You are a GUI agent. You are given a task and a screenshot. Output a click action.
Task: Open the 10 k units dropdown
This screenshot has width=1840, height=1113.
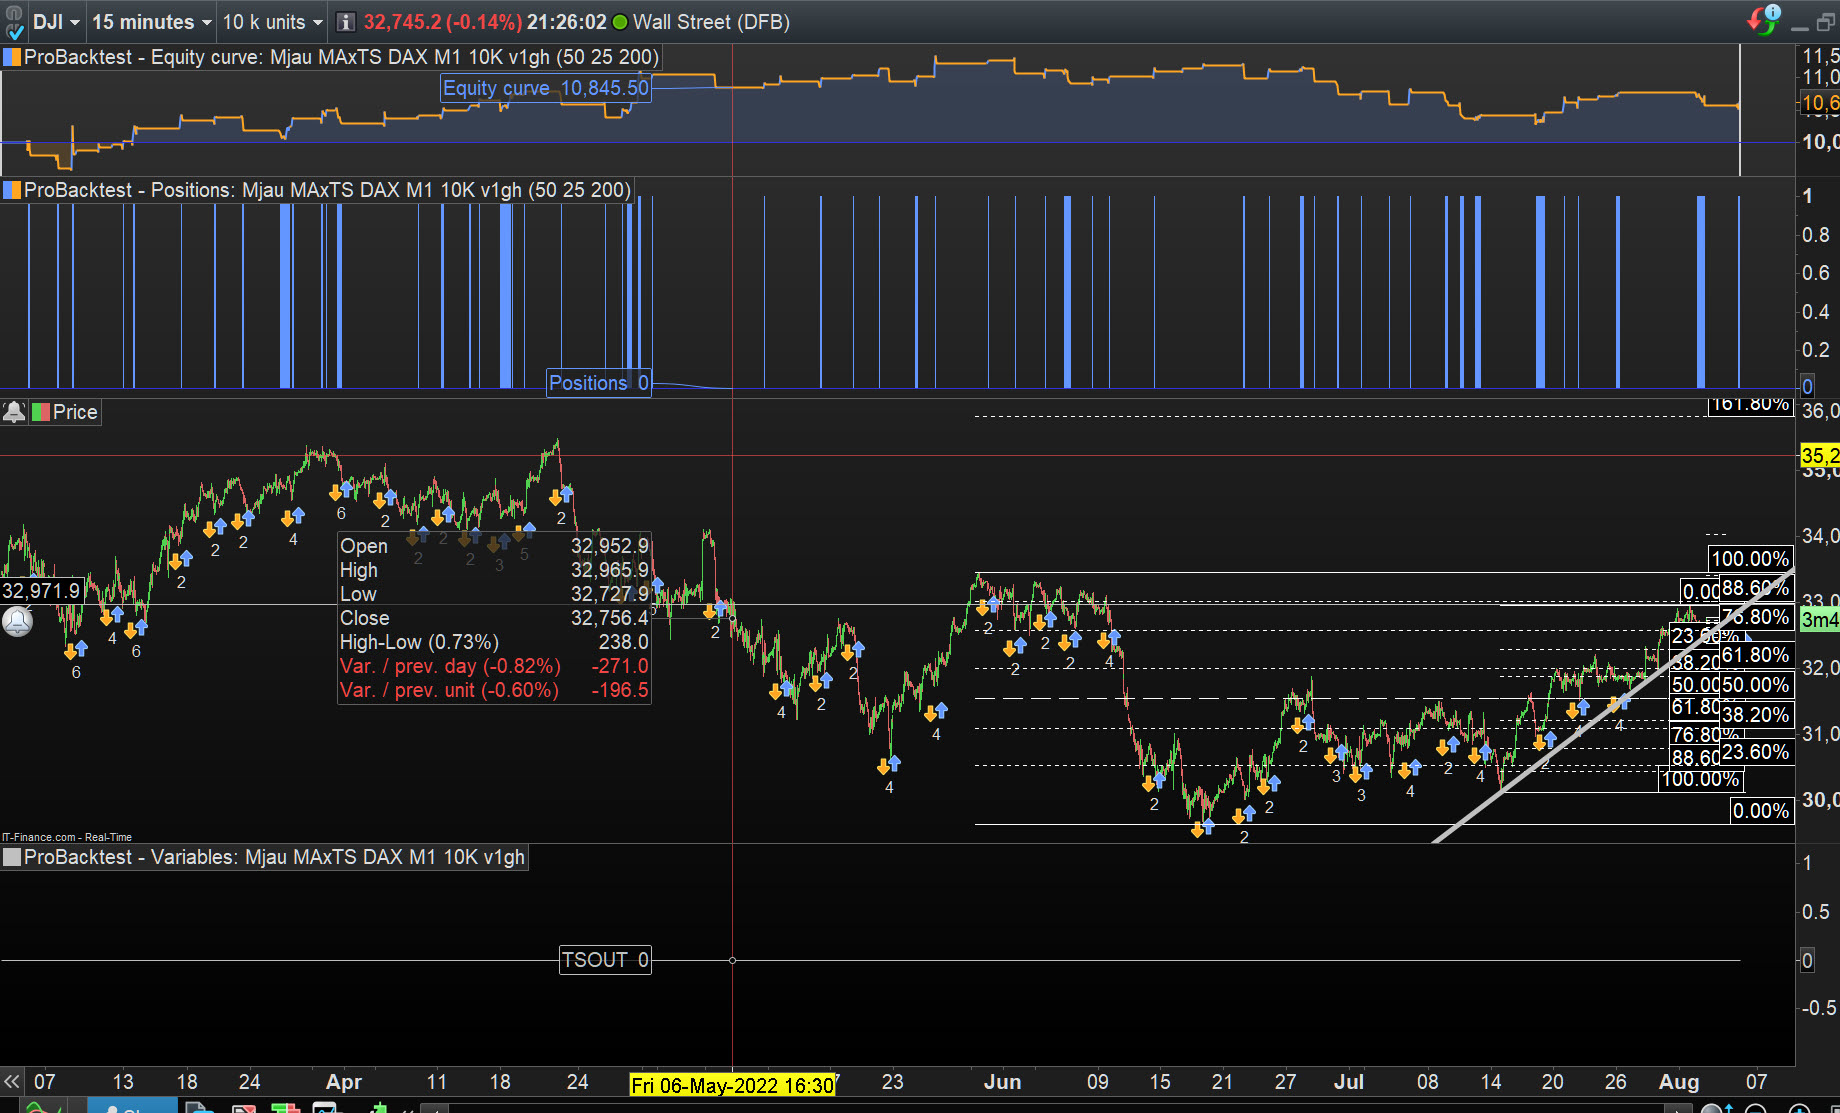(x=272, y=22)
